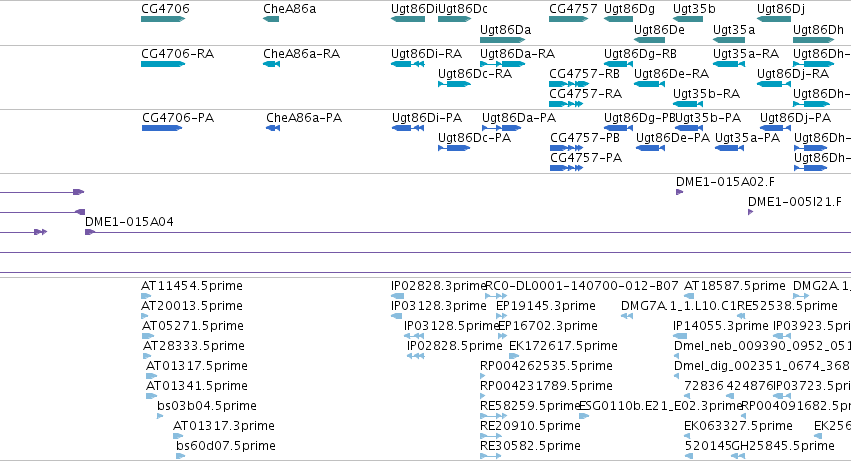This screenshot has height=461, width=851.
Task: Click the AT01317.3prime EST label
Action: 224,427
